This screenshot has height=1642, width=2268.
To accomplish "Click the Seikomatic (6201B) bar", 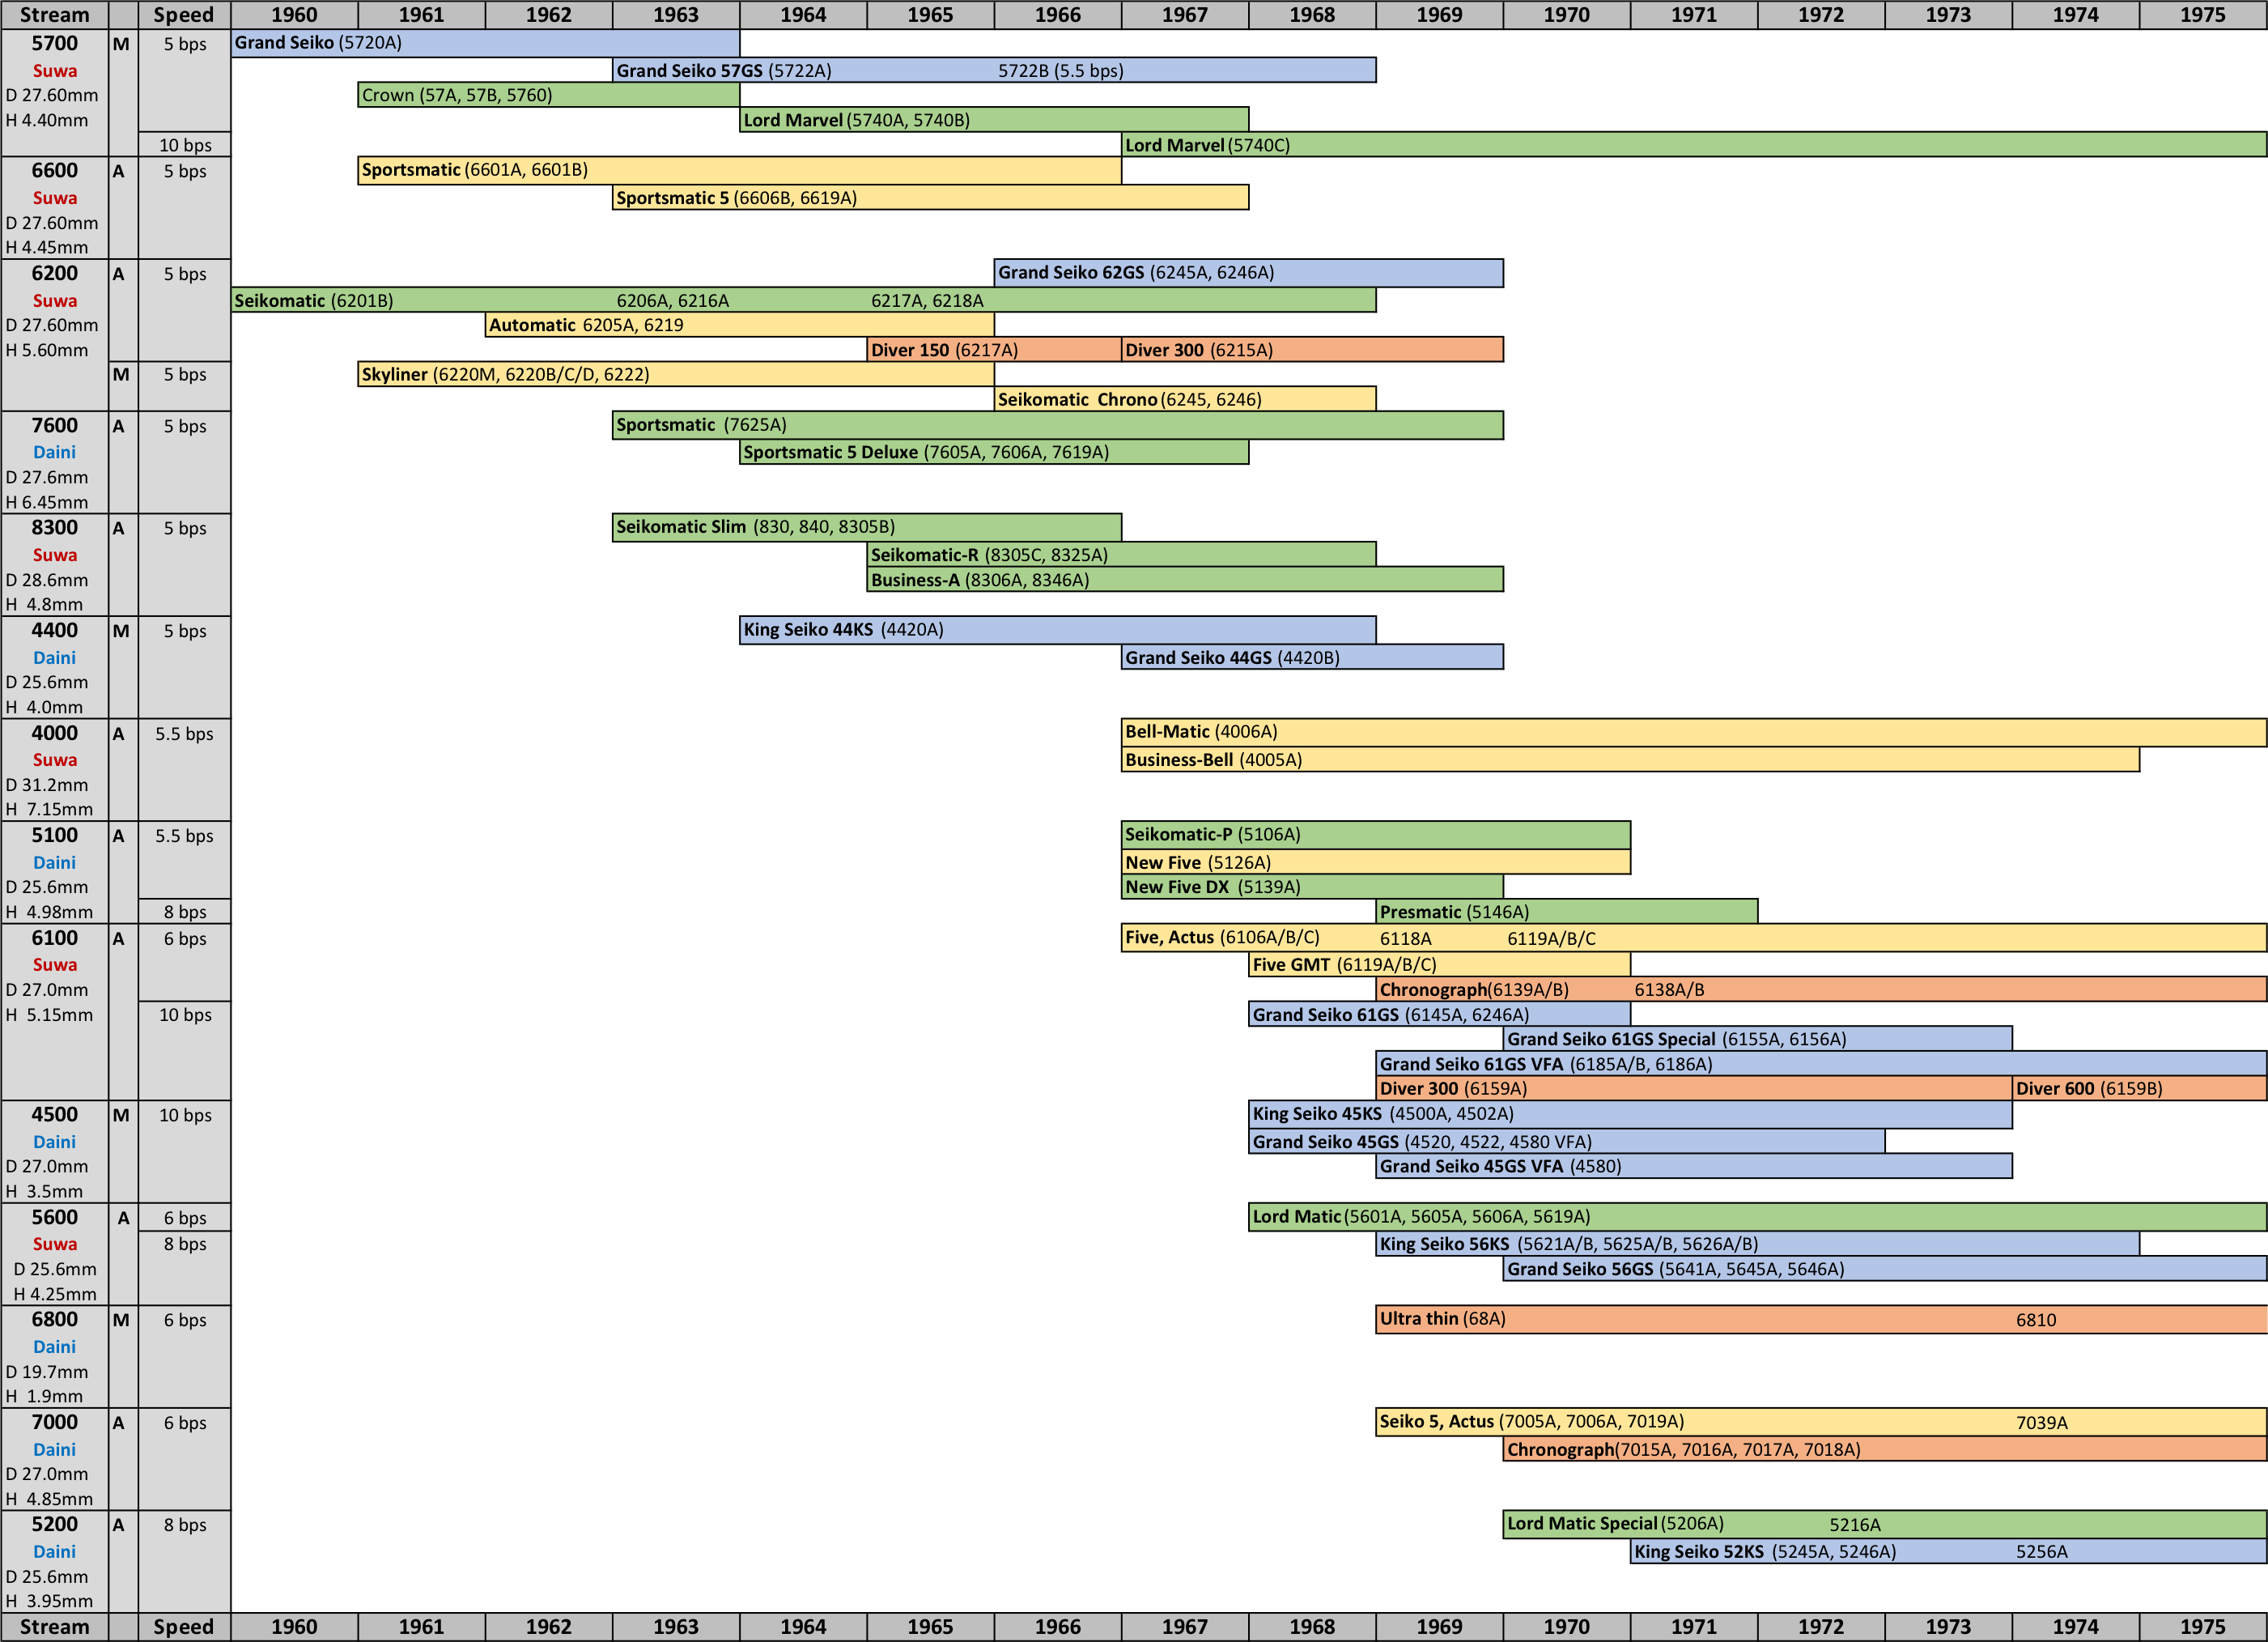I will coord(803,300).
